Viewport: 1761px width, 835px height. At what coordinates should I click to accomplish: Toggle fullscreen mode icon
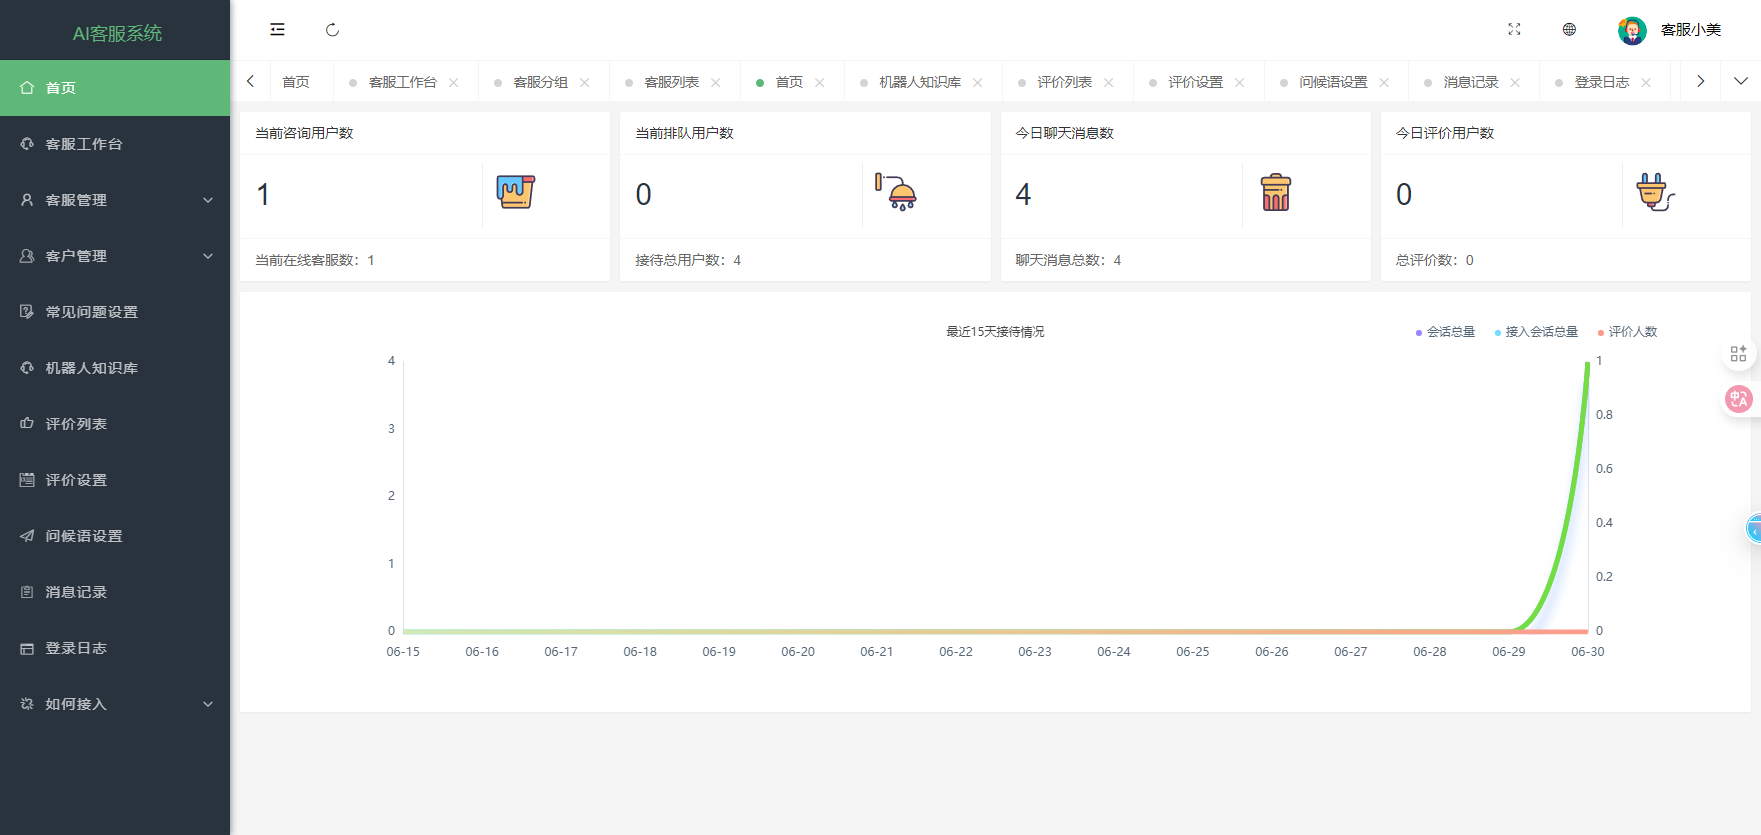tap(1514, 30)
